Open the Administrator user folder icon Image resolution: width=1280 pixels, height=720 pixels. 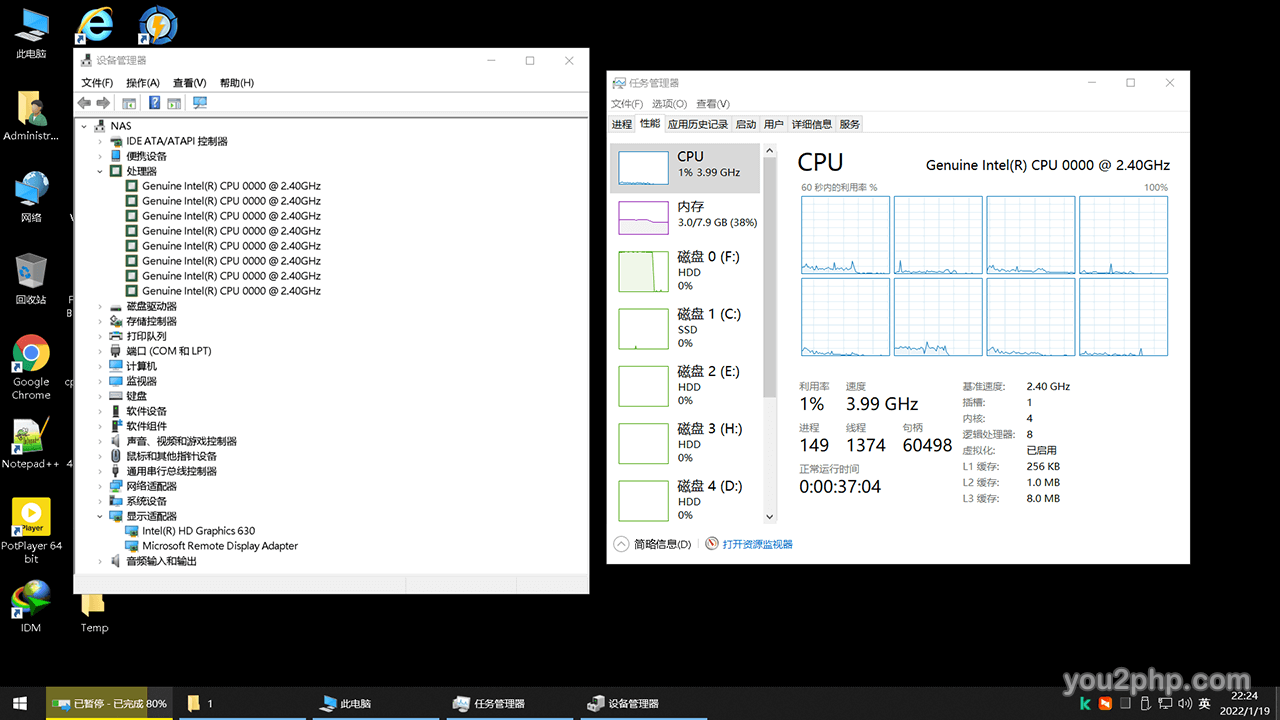coord(31,116)
